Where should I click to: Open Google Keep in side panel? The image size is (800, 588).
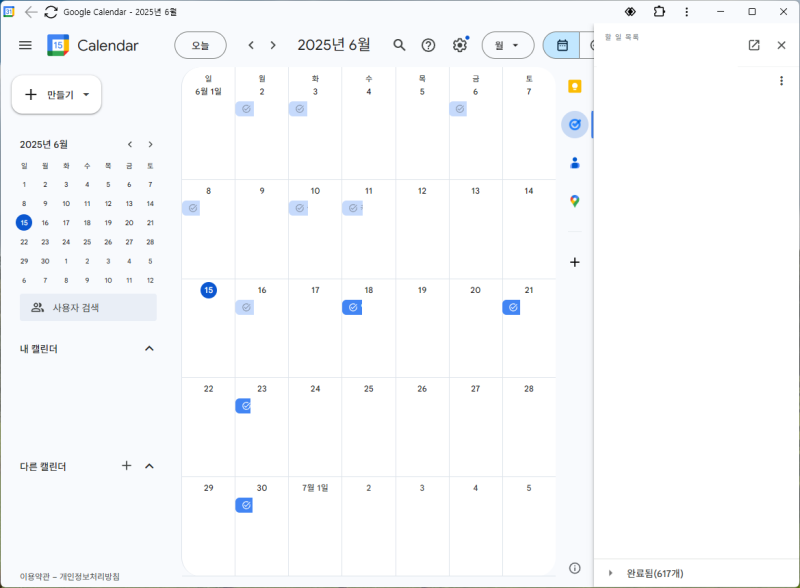[574, 86]
